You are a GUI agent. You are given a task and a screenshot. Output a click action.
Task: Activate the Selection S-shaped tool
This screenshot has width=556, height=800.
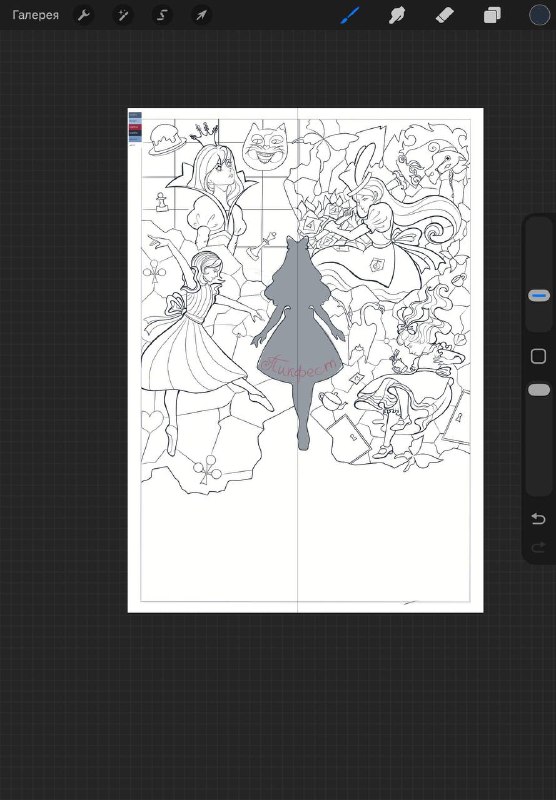pyautogui.click(x=162, y=15)
